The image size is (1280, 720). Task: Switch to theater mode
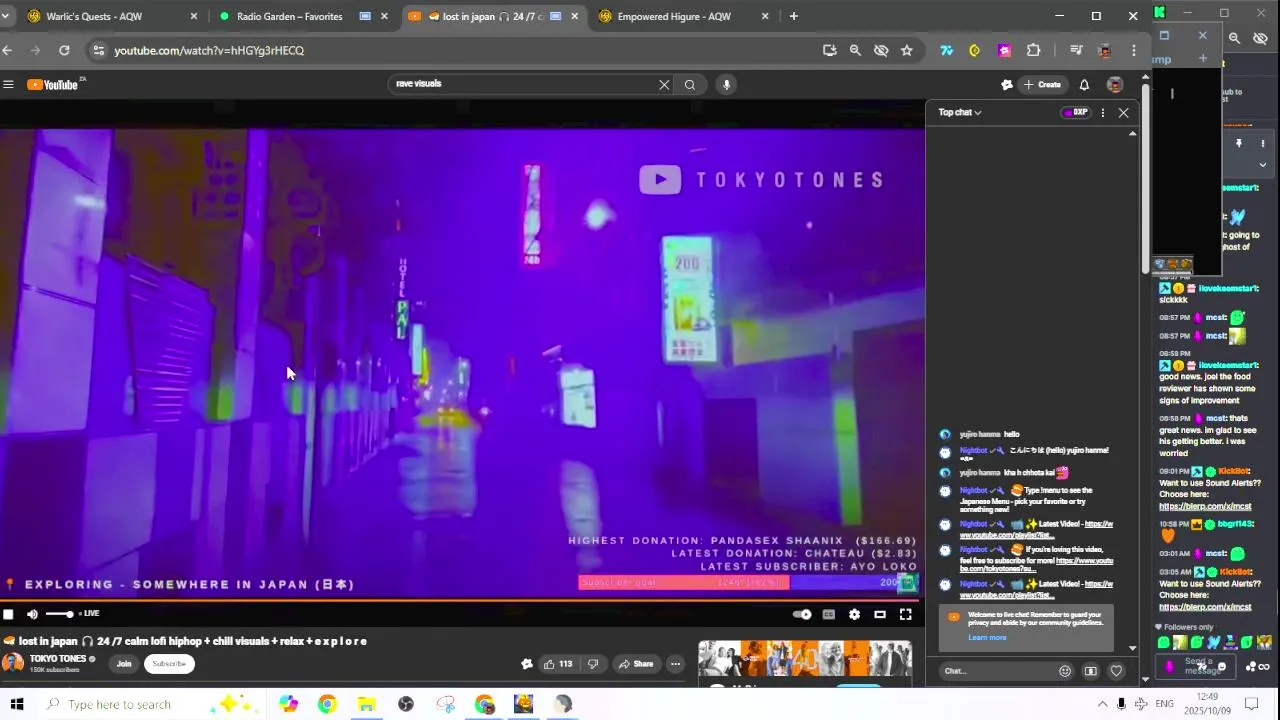[880, 614]
